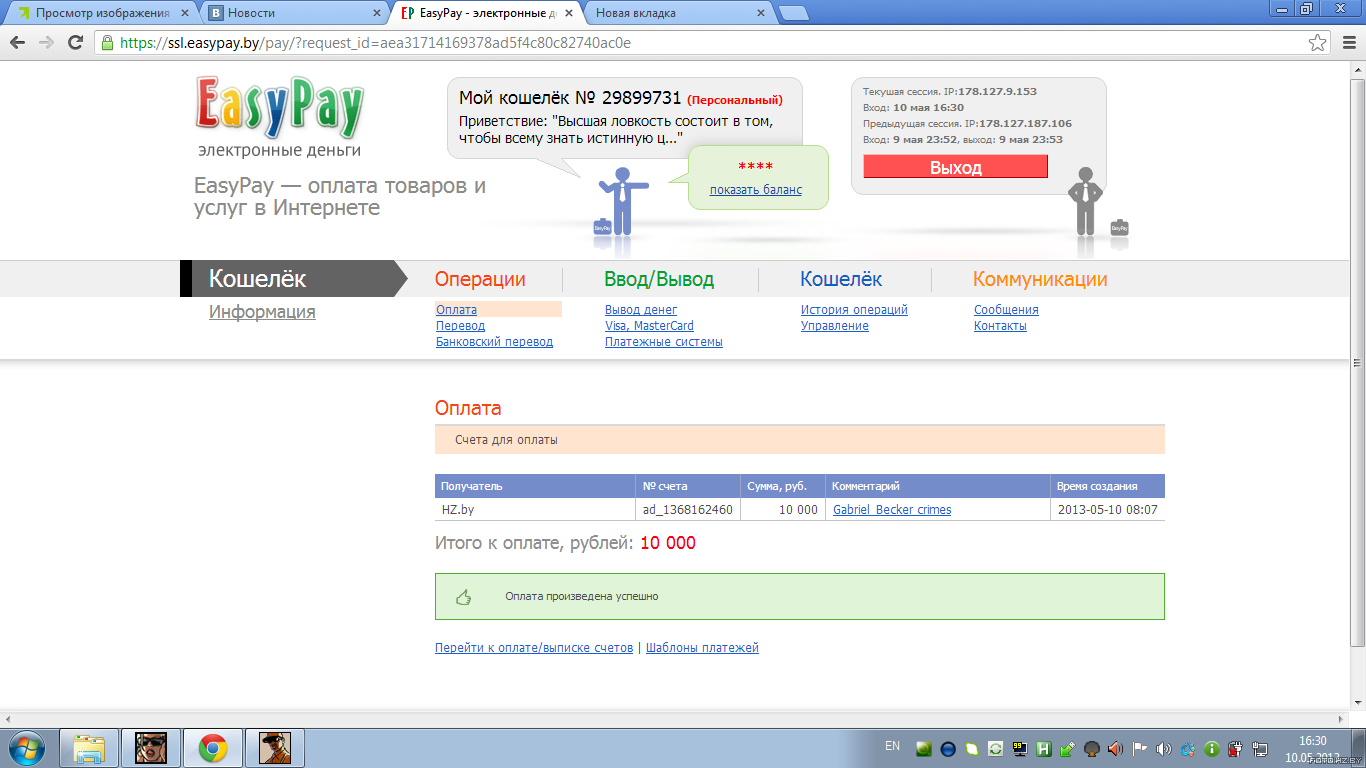Open the Windows Start menu
This screenshot has width=1366, height=768.
pos(26,748)
